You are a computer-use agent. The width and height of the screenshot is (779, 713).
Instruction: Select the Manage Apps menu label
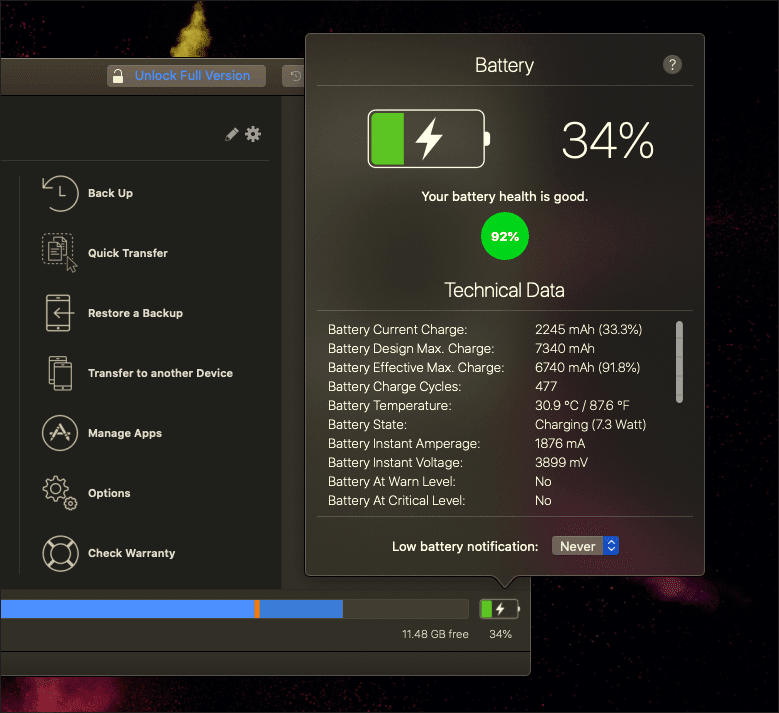125,433
